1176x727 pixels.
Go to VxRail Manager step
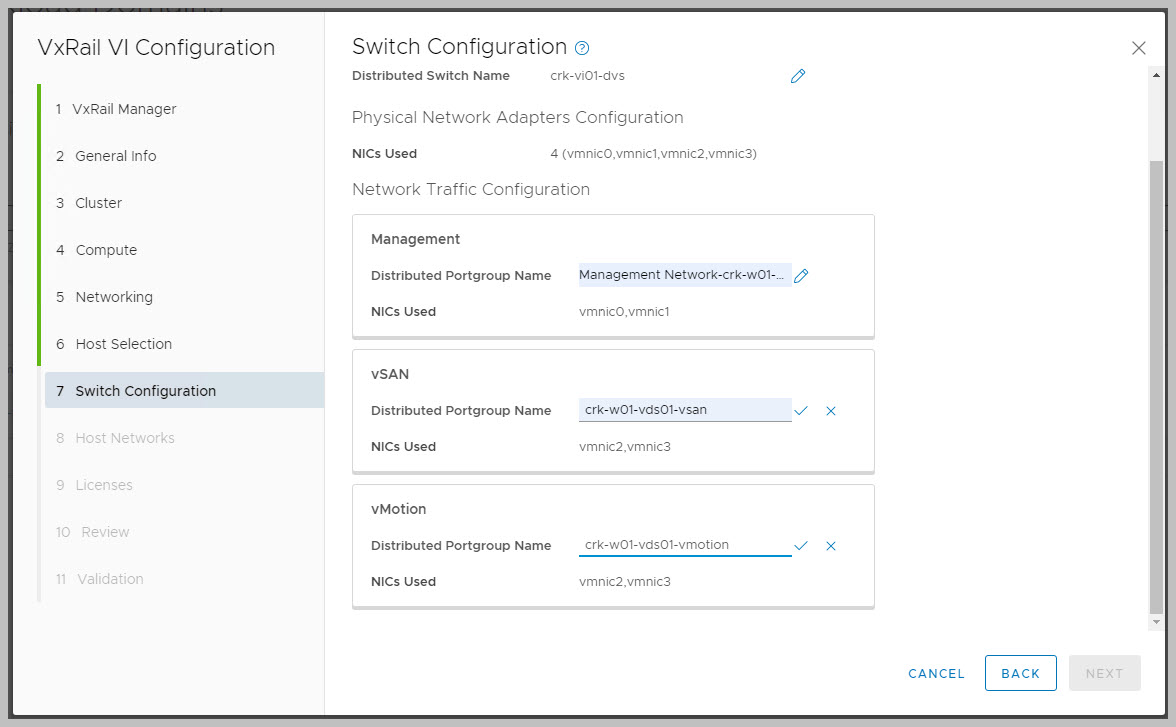coord(124,109)
